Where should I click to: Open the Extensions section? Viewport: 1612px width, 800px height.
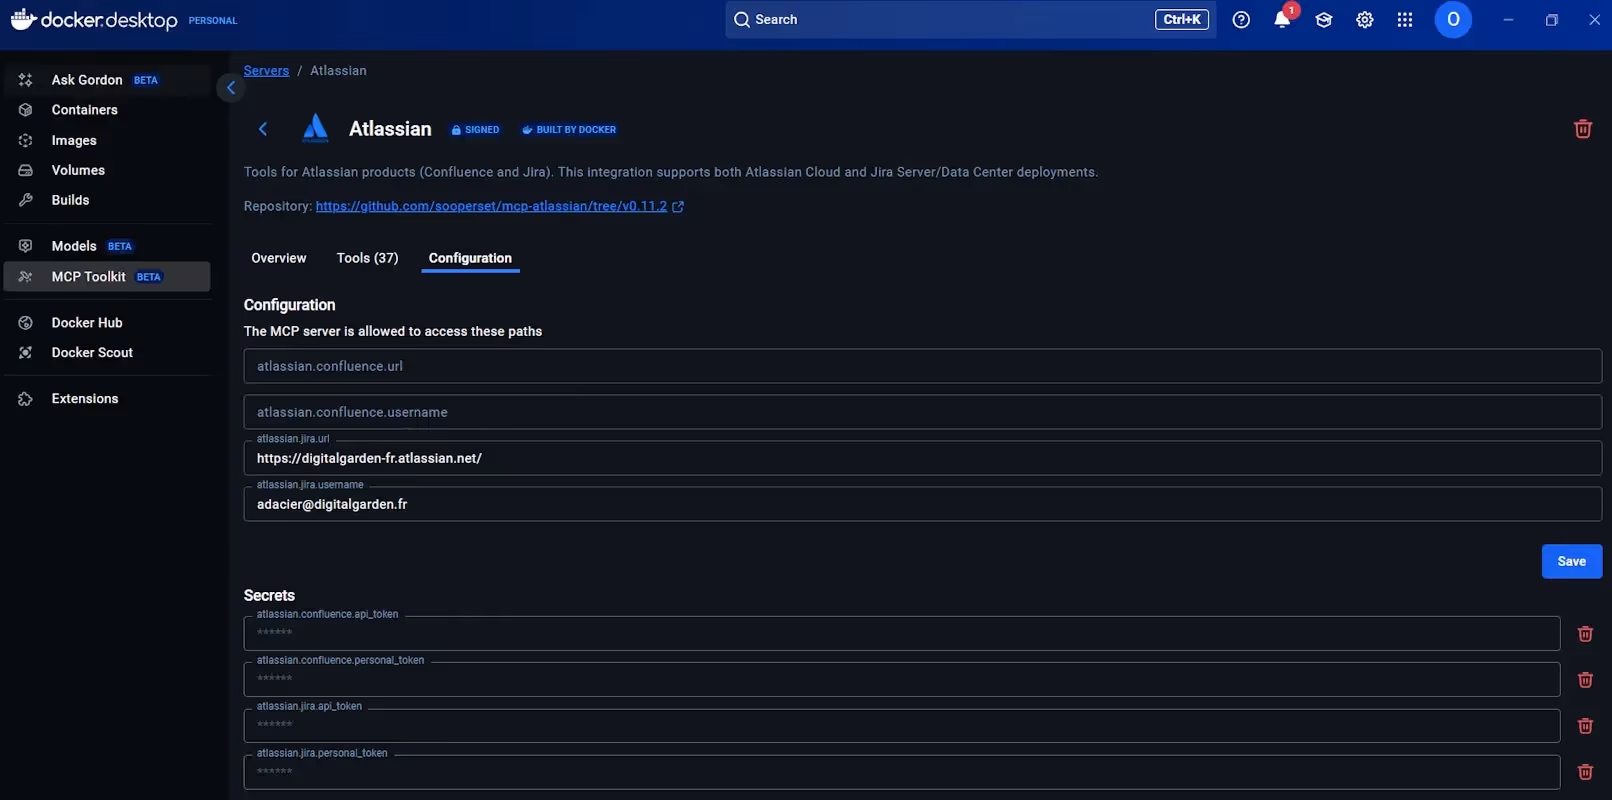point(107,399)
